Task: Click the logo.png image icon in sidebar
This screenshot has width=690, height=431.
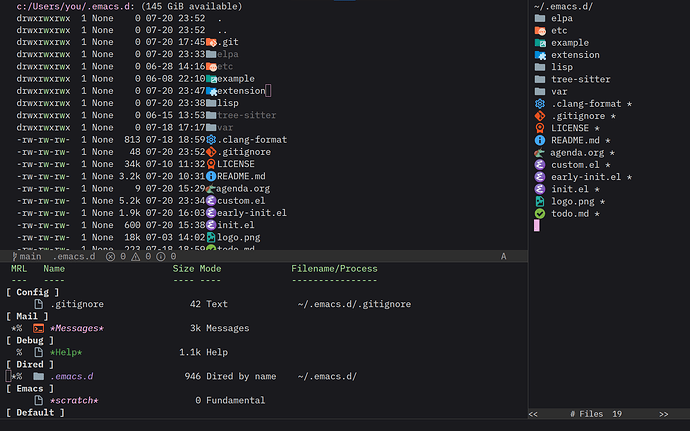Action: (x=540, y=201)
